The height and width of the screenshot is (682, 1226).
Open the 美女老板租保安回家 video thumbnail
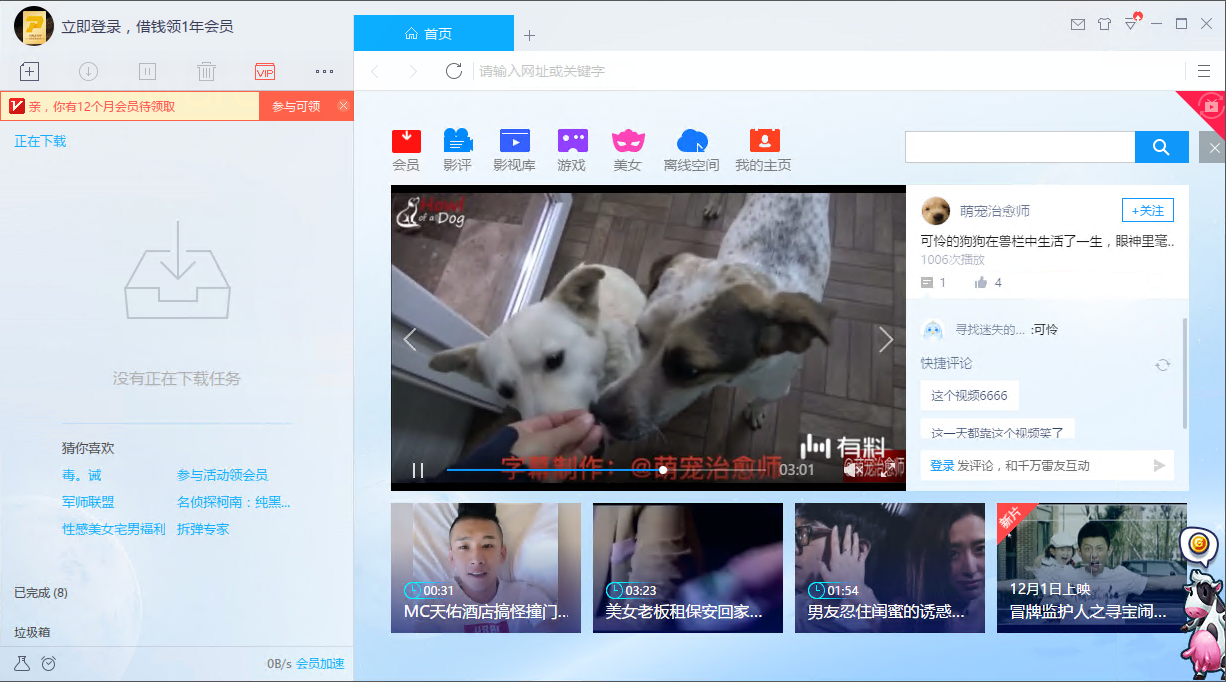coord(688,568)
